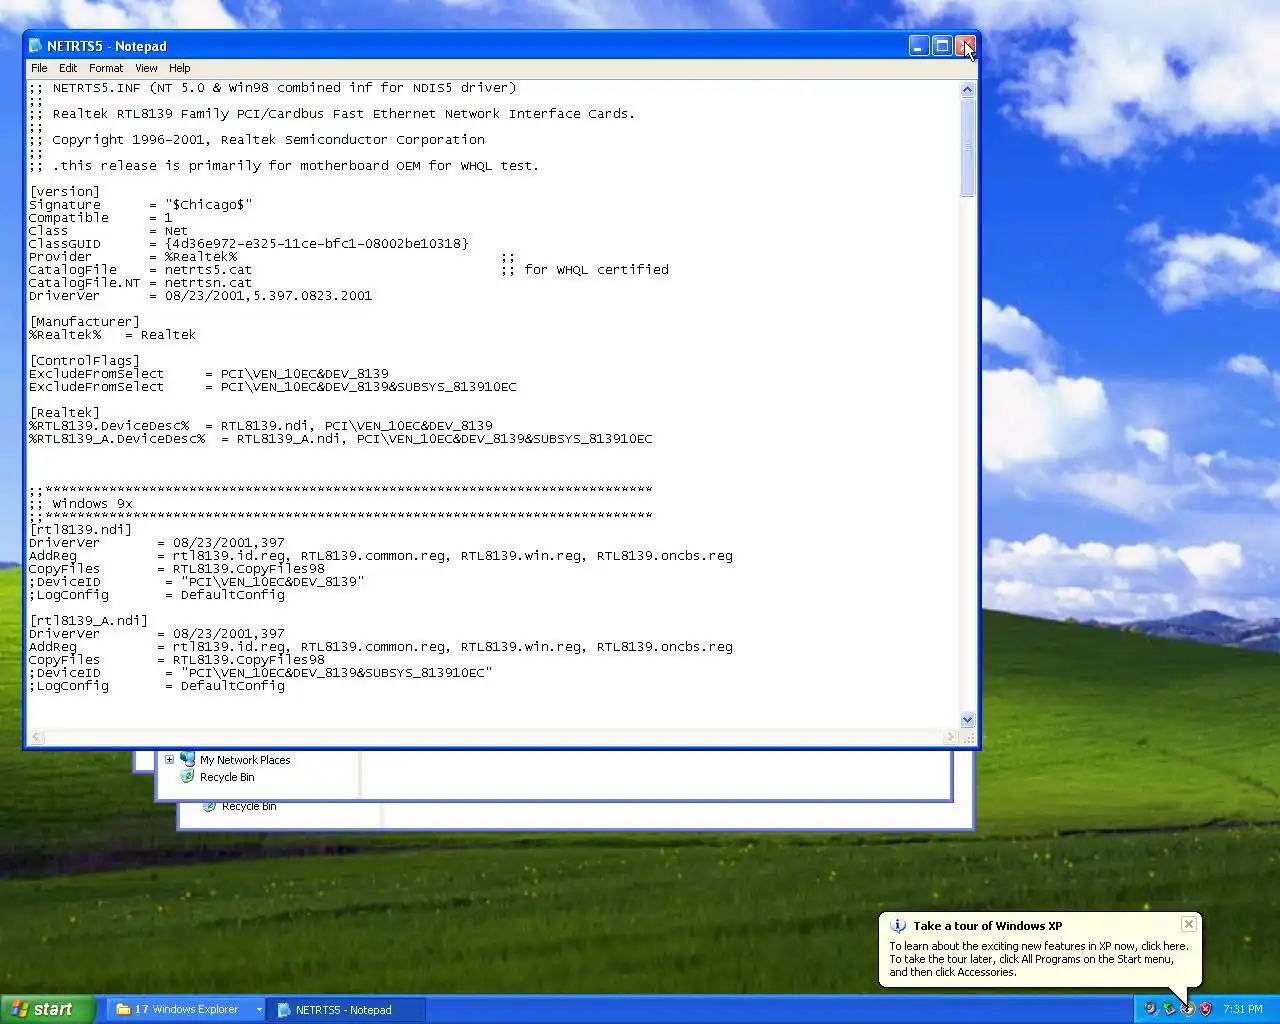
Task: Open the Format menu
Action: click(x=106, y=68)
